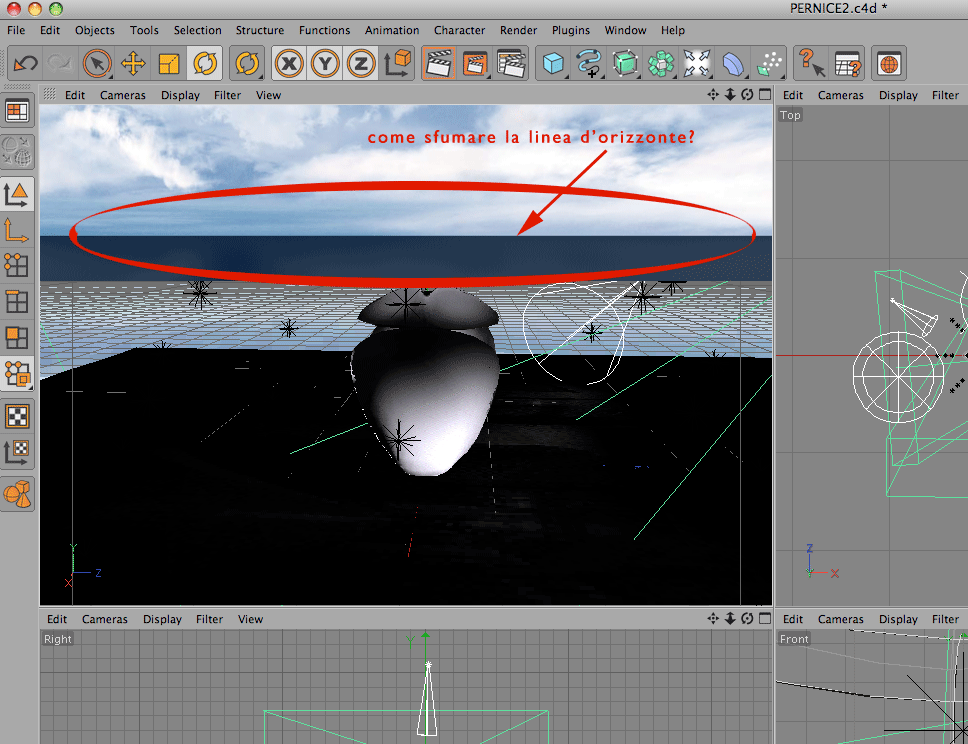Select the Texture mode checkerboard icon
The height and width of the screenshot is (744, 968).
click(x=17, y=416)
